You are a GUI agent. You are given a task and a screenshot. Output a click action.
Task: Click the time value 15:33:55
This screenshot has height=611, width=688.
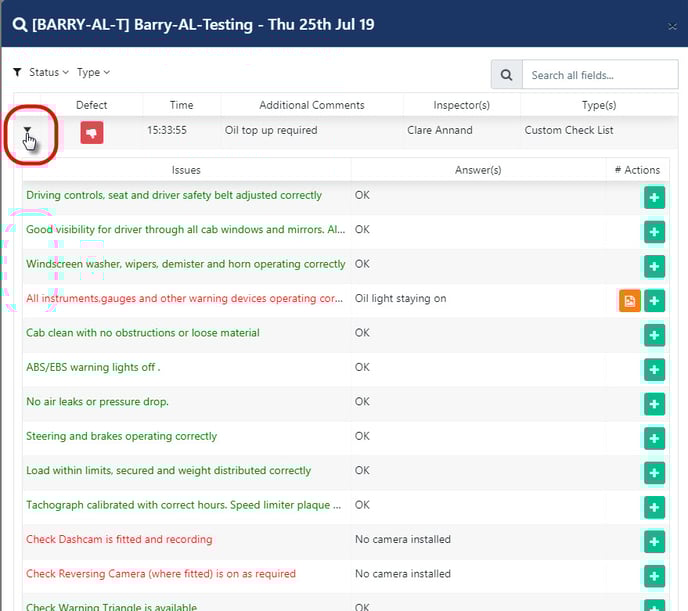(x=167, y=130)
